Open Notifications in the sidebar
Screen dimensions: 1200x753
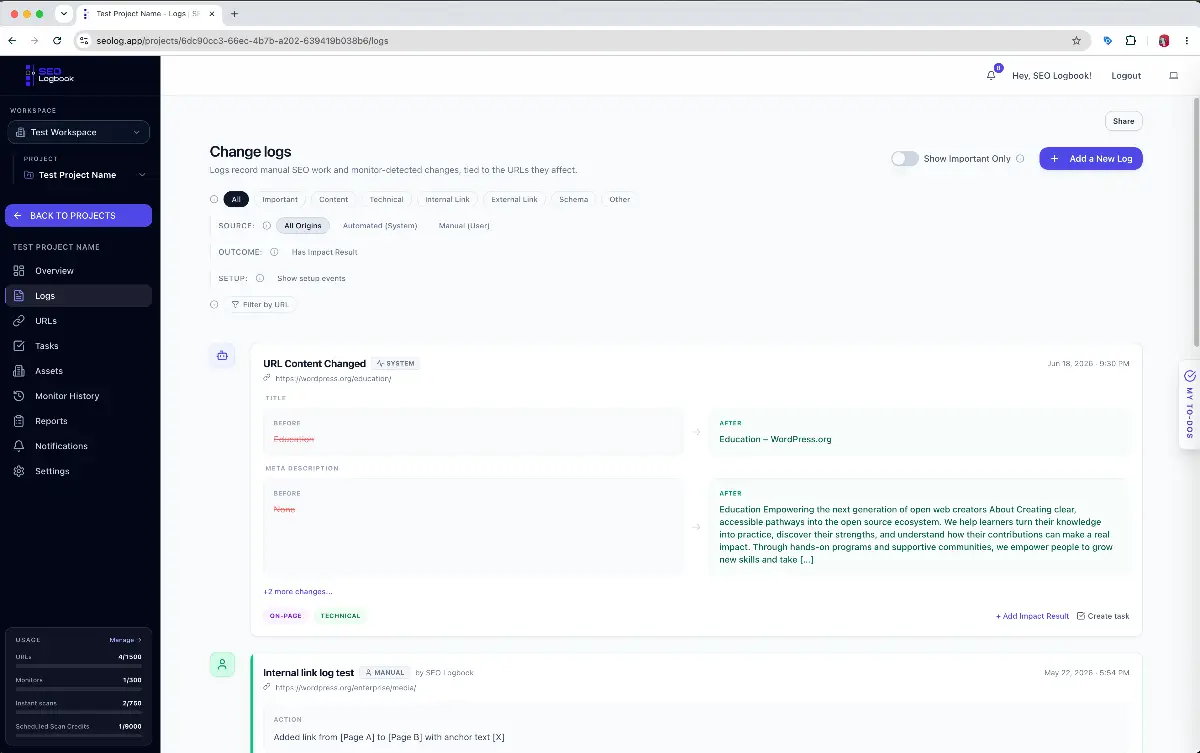click(78, 446)
